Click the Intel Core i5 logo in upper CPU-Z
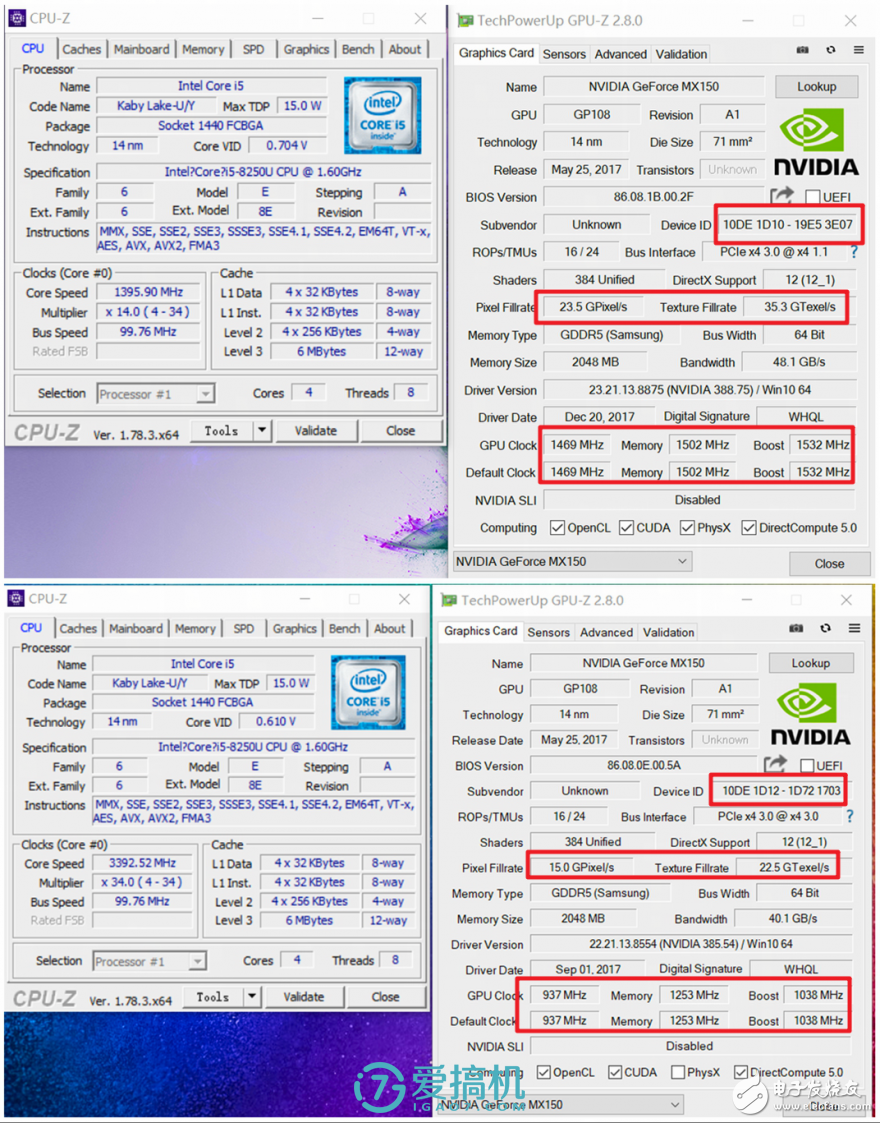The image size is (880, 1123). [x=383, y=115]
